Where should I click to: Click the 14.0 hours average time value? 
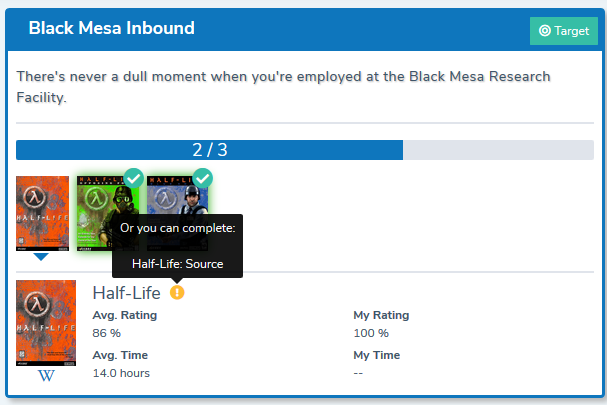click(121, 373)
